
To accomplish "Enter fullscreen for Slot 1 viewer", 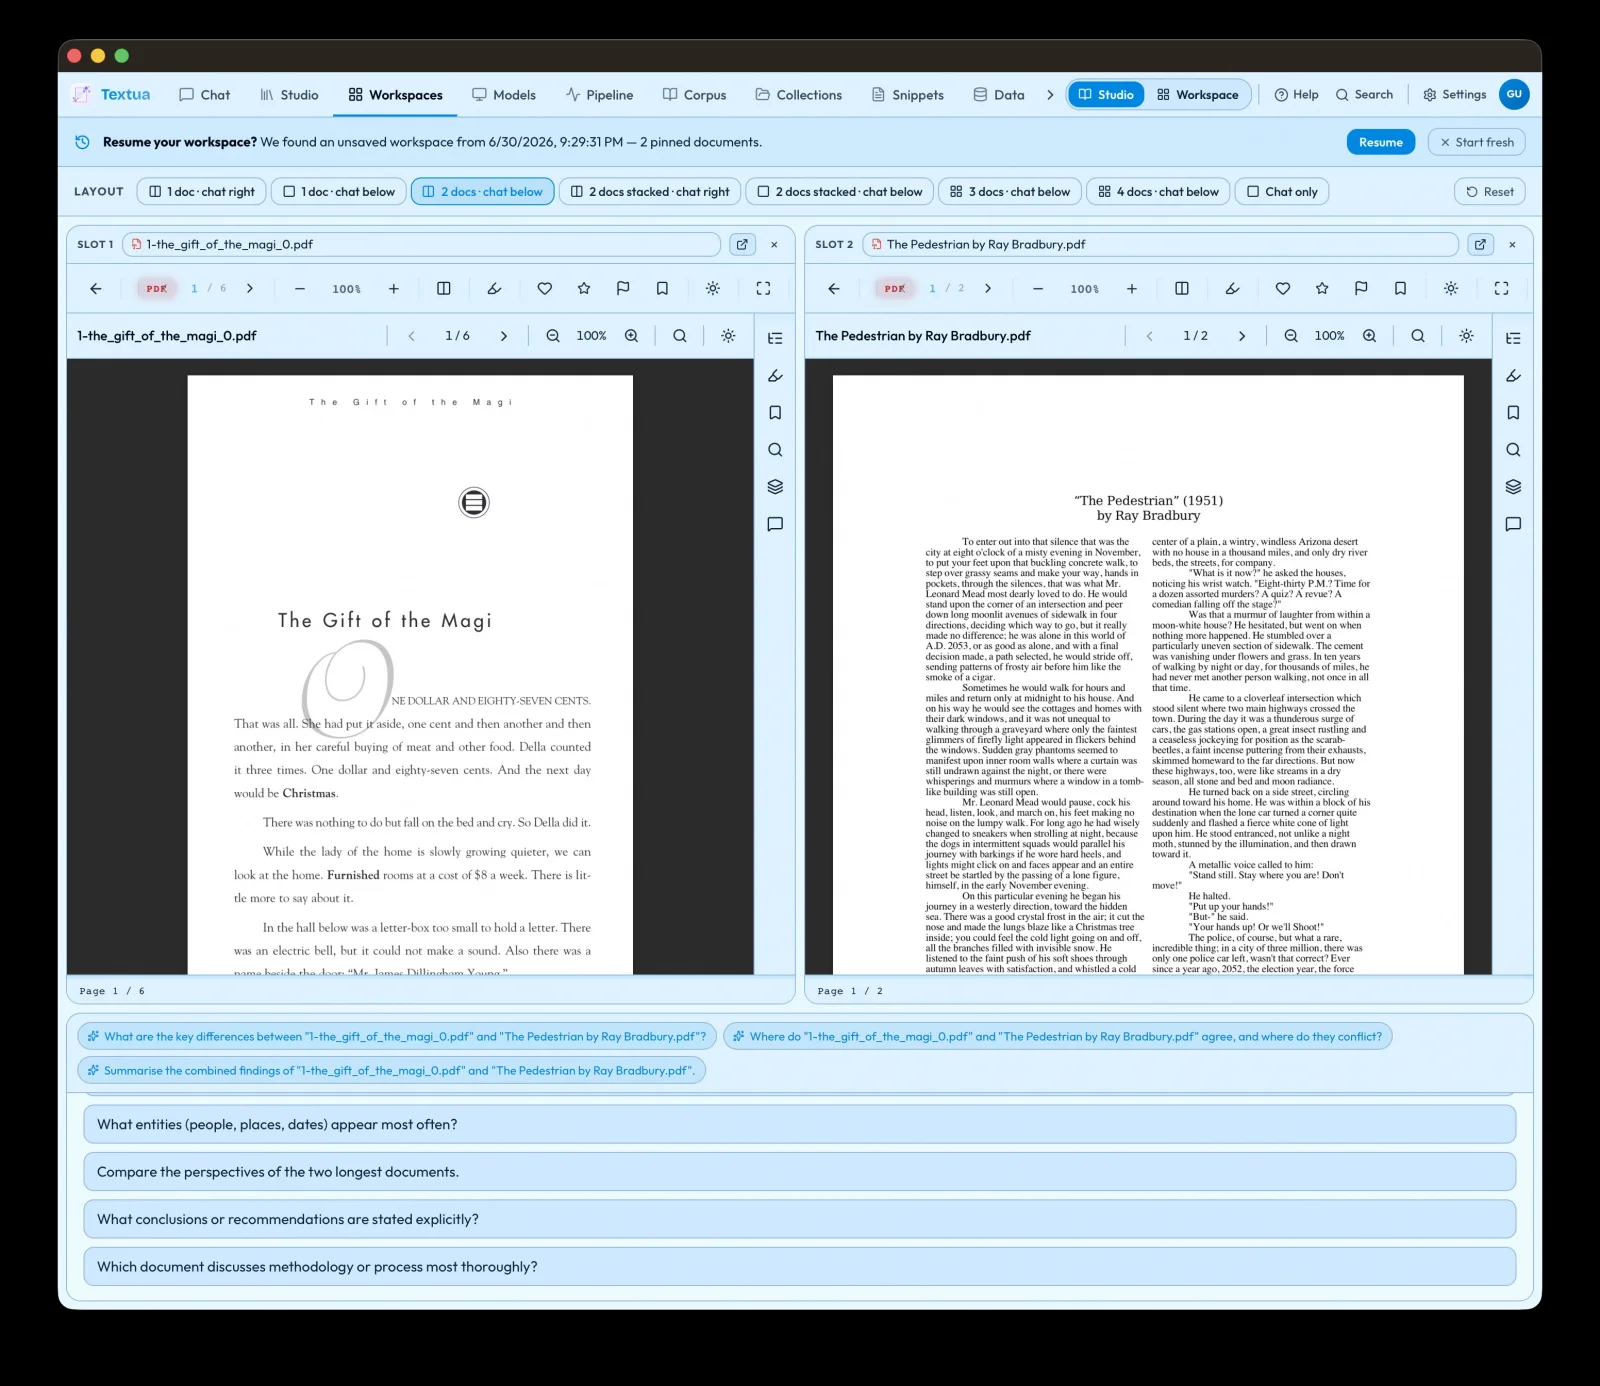I will click(763, 289).
